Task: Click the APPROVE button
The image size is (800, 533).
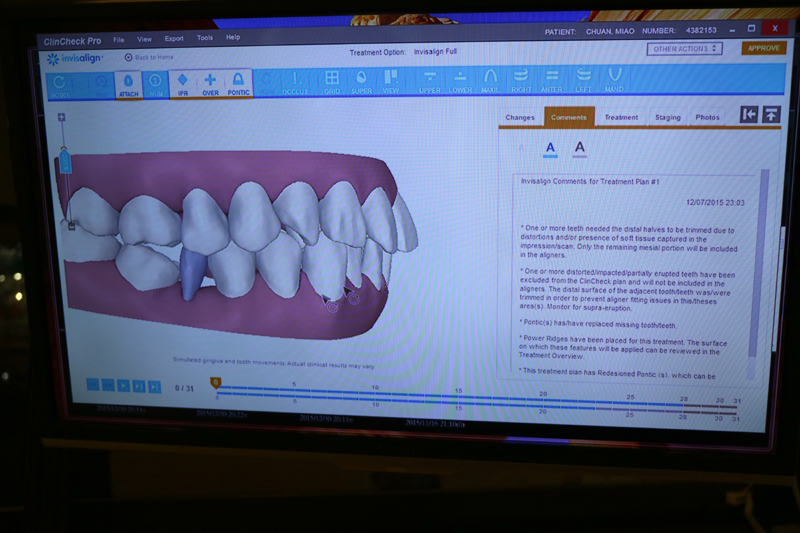Action: (763, 48)
